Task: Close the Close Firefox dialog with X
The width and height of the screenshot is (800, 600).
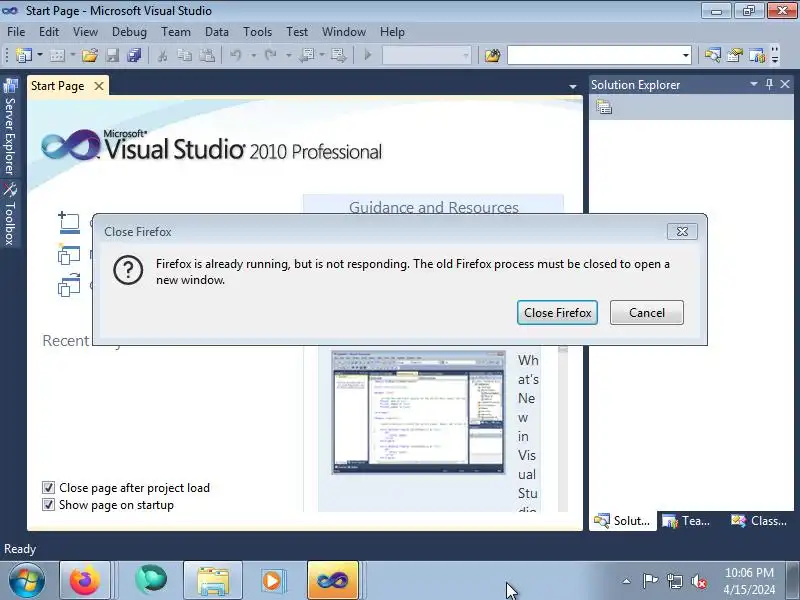Action: tap(682, 232)
